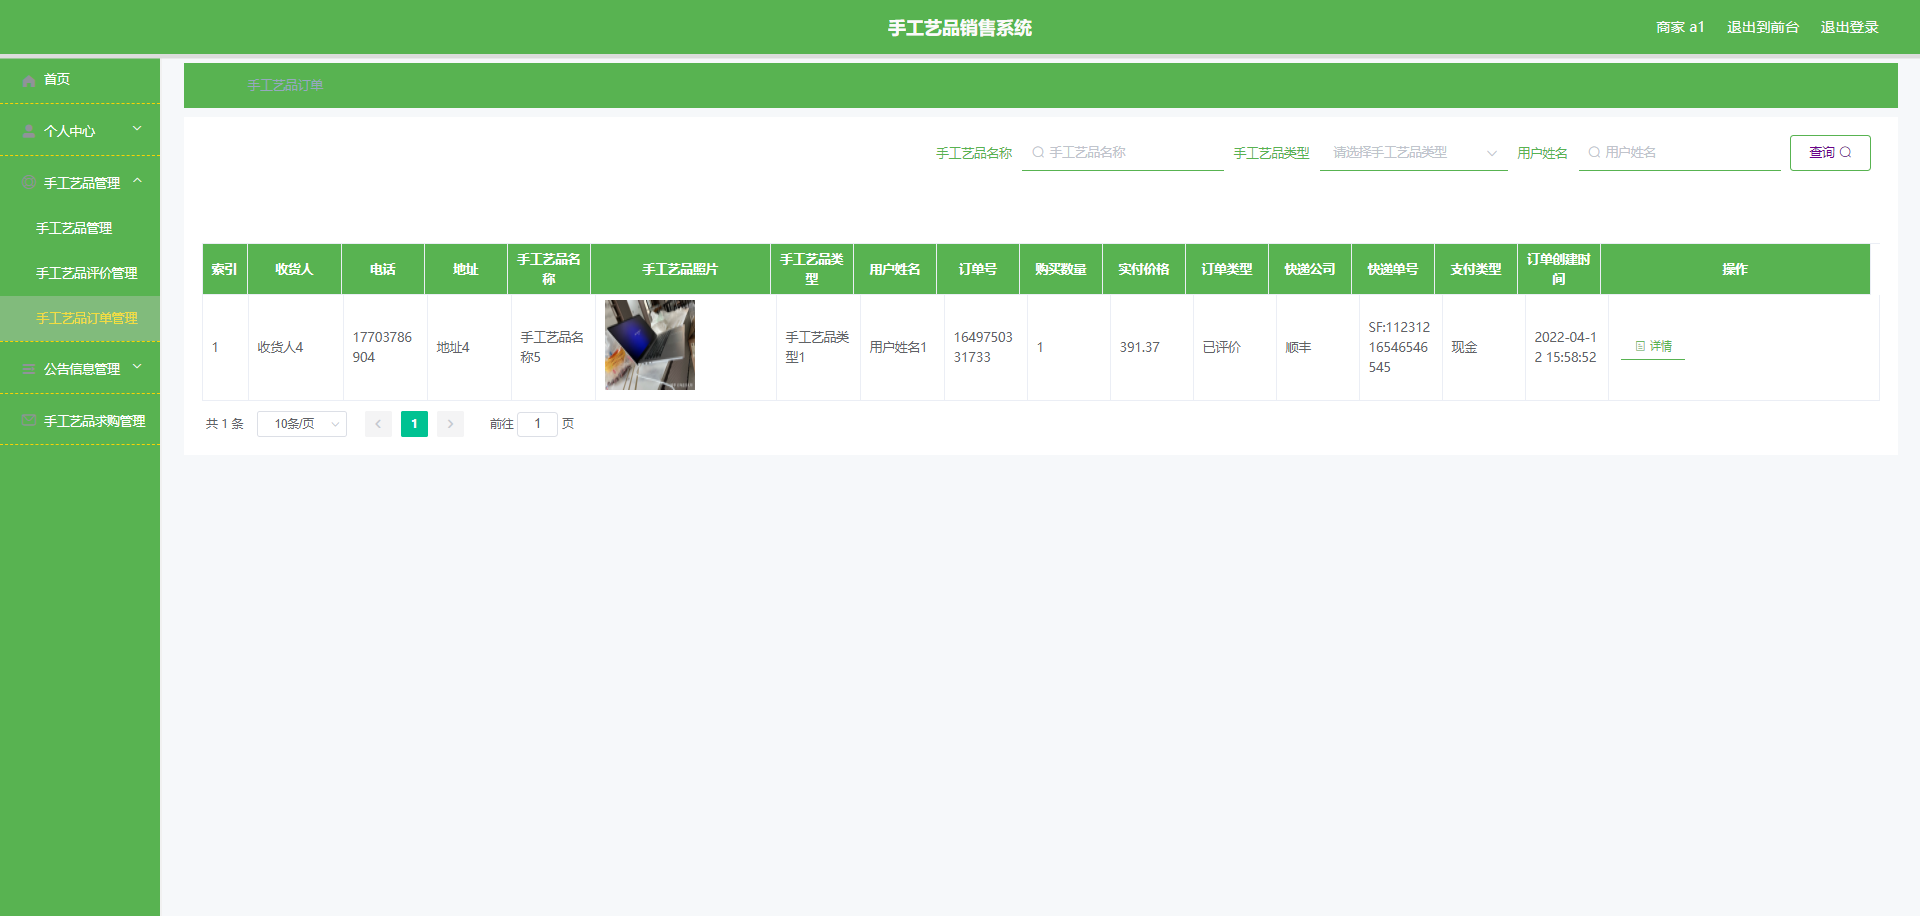
Task: Open 详情 for the order row
Action: [1653, 346]
